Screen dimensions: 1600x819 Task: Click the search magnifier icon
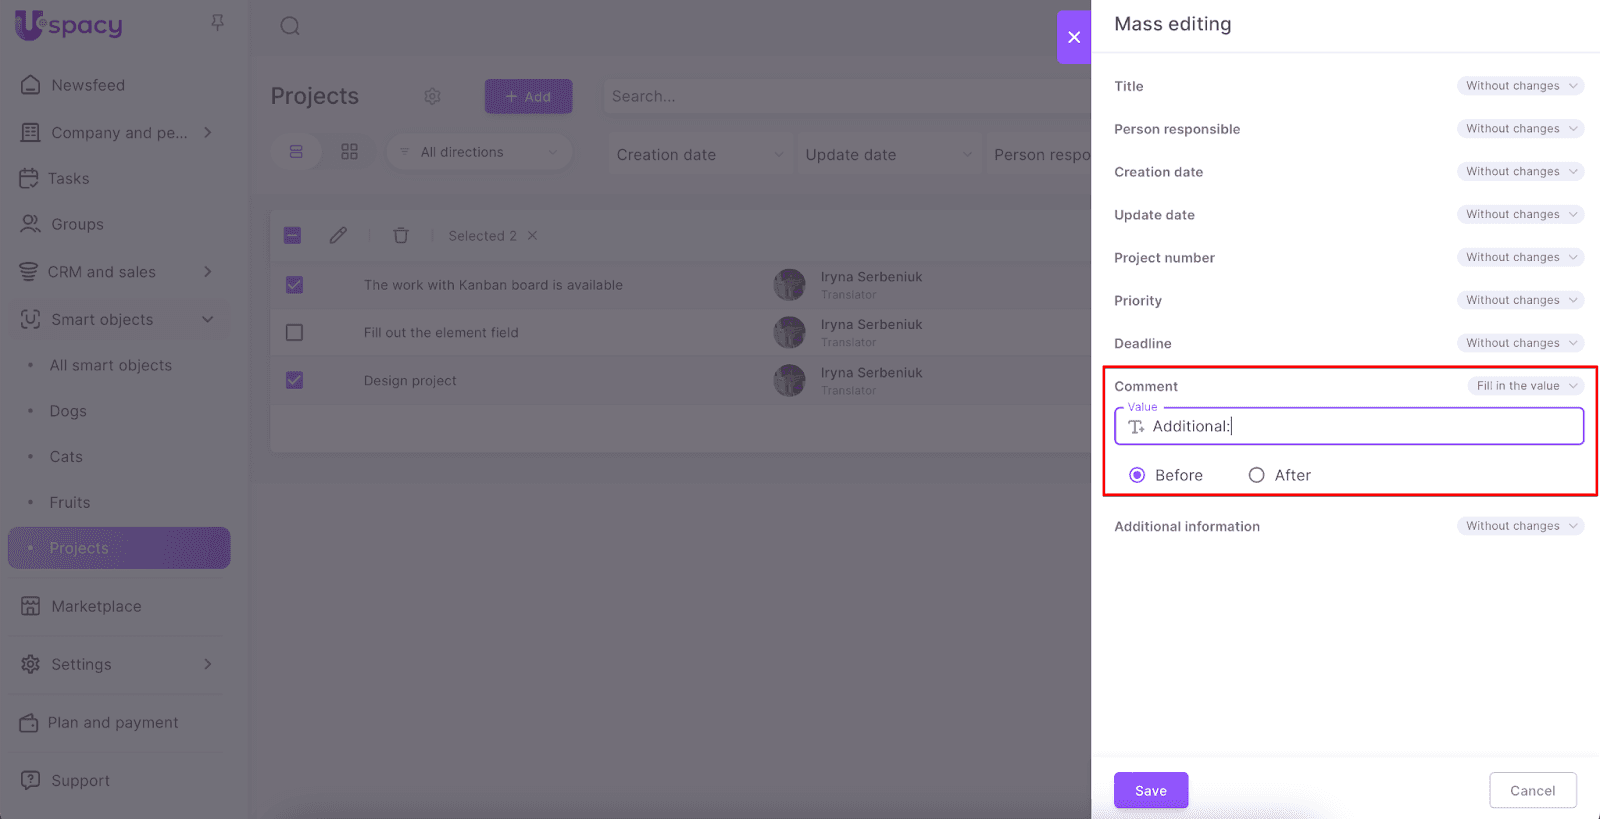(290, 26)
